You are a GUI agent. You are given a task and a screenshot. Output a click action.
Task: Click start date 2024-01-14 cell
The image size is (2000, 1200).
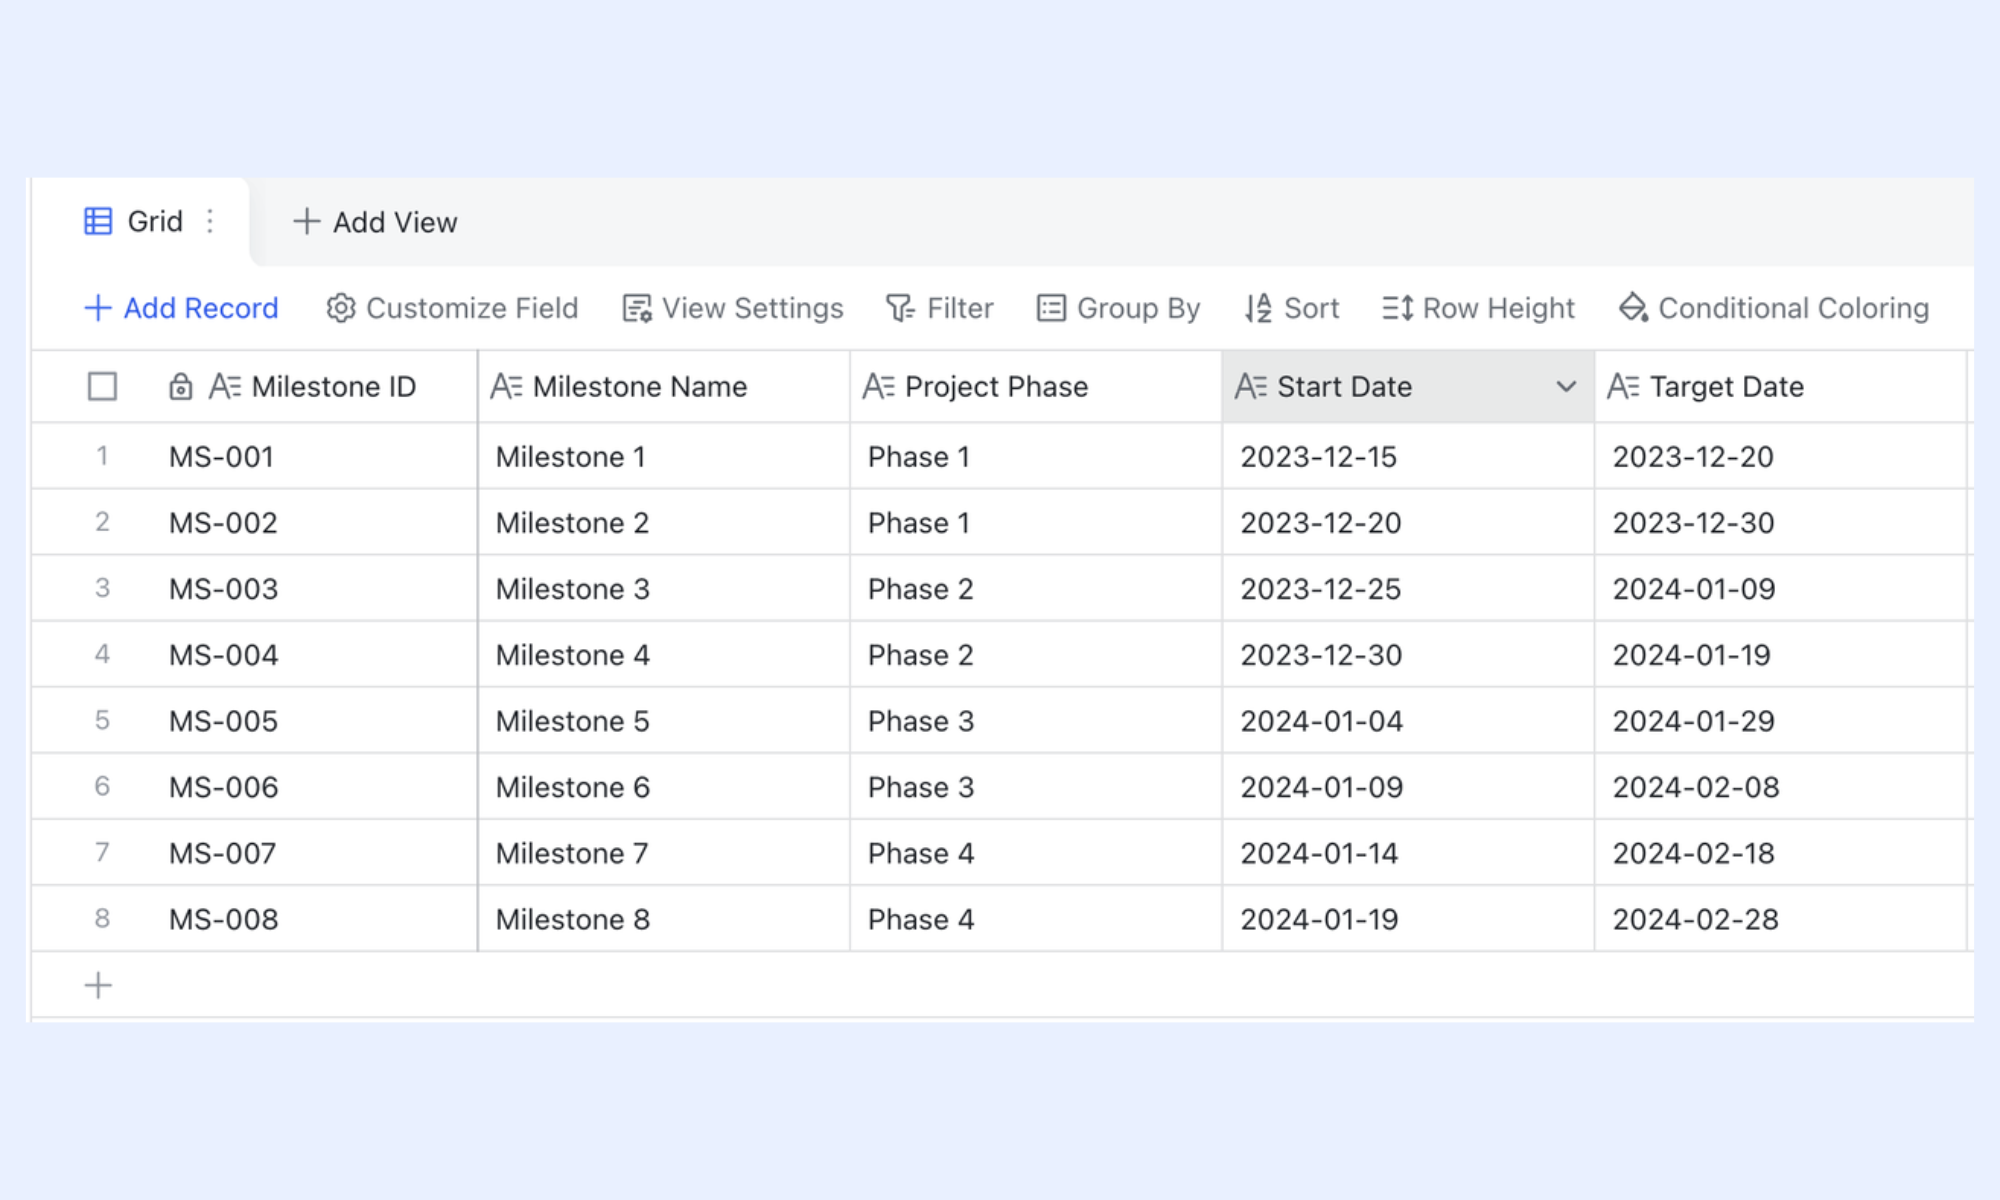1408,852
